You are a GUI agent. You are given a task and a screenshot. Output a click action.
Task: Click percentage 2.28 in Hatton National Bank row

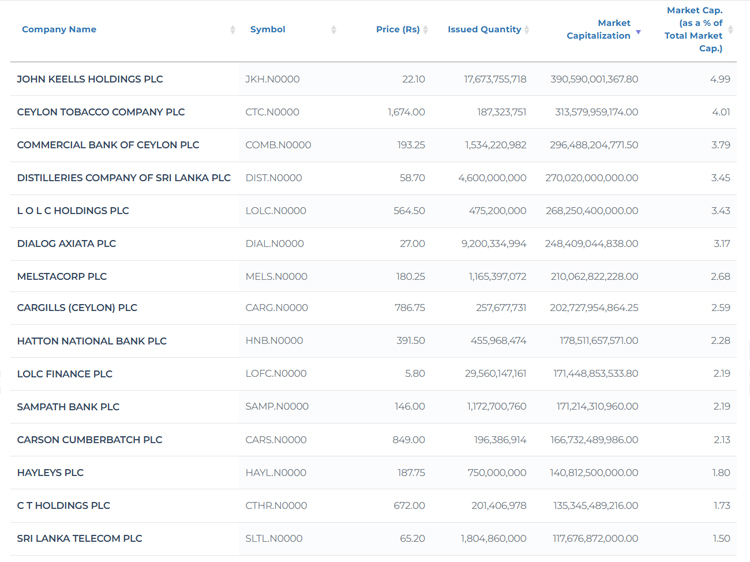pyautogui.click(x=720, y=341)
